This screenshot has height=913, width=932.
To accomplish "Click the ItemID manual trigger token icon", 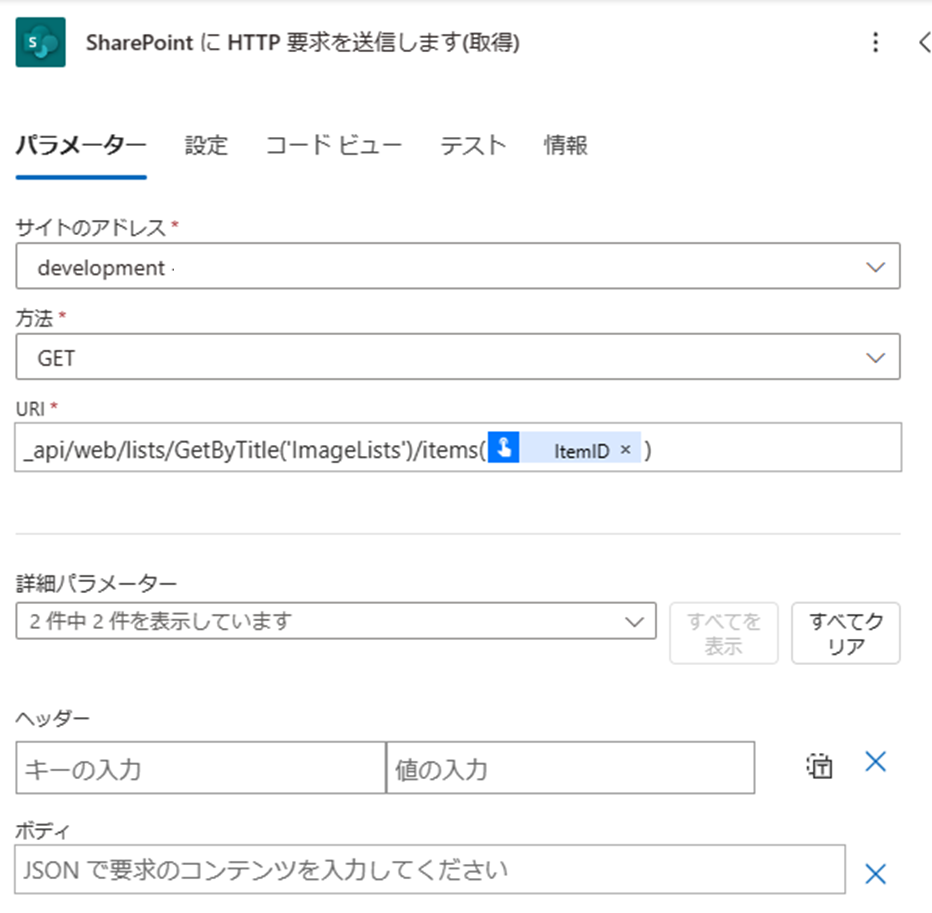I will [503, 447].
